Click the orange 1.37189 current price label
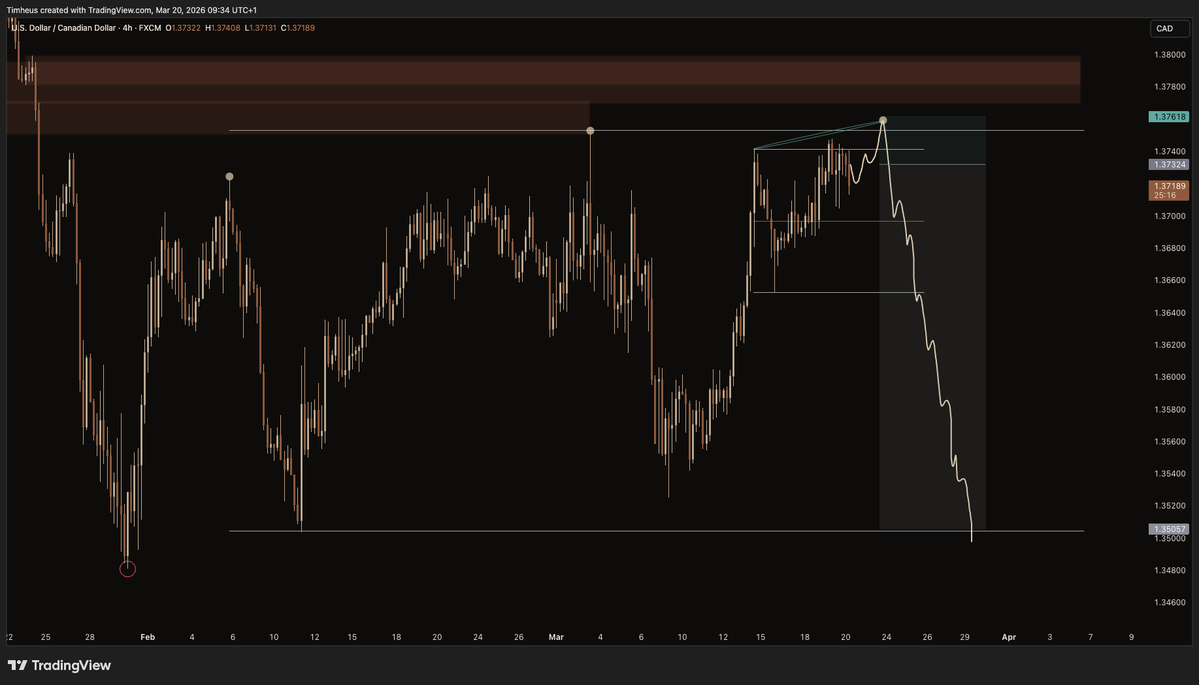The height and width of the screenshot is (685, 1199). point(1169,190)
